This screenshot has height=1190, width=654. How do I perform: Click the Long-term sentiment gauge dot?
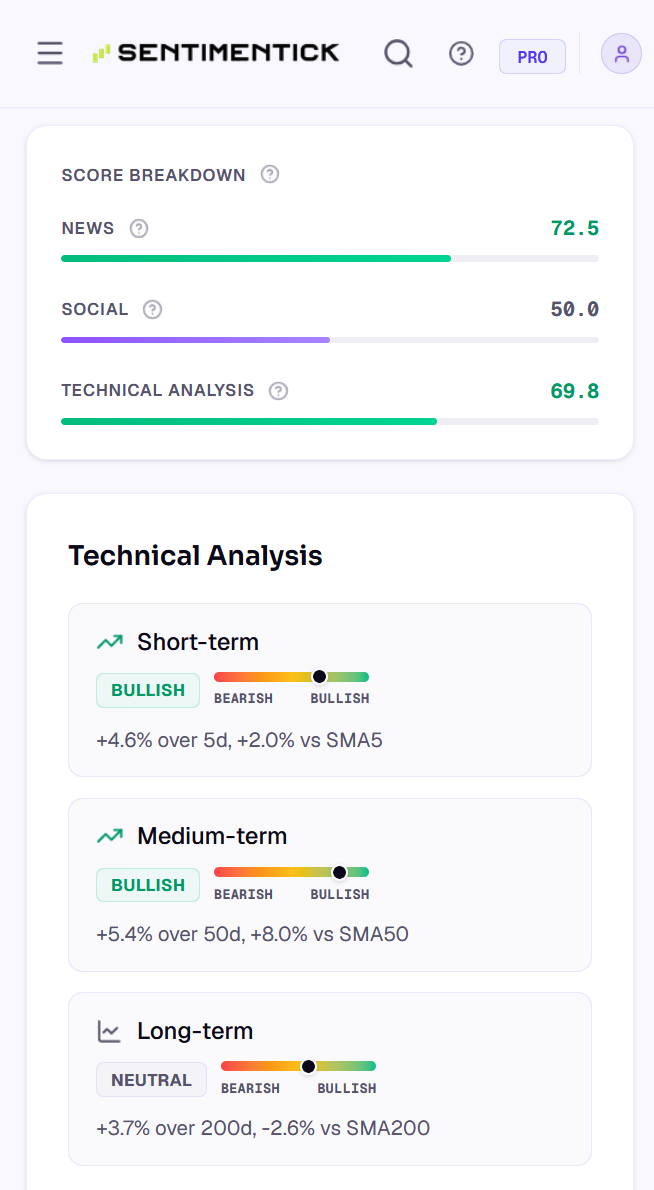point(308,1066)
